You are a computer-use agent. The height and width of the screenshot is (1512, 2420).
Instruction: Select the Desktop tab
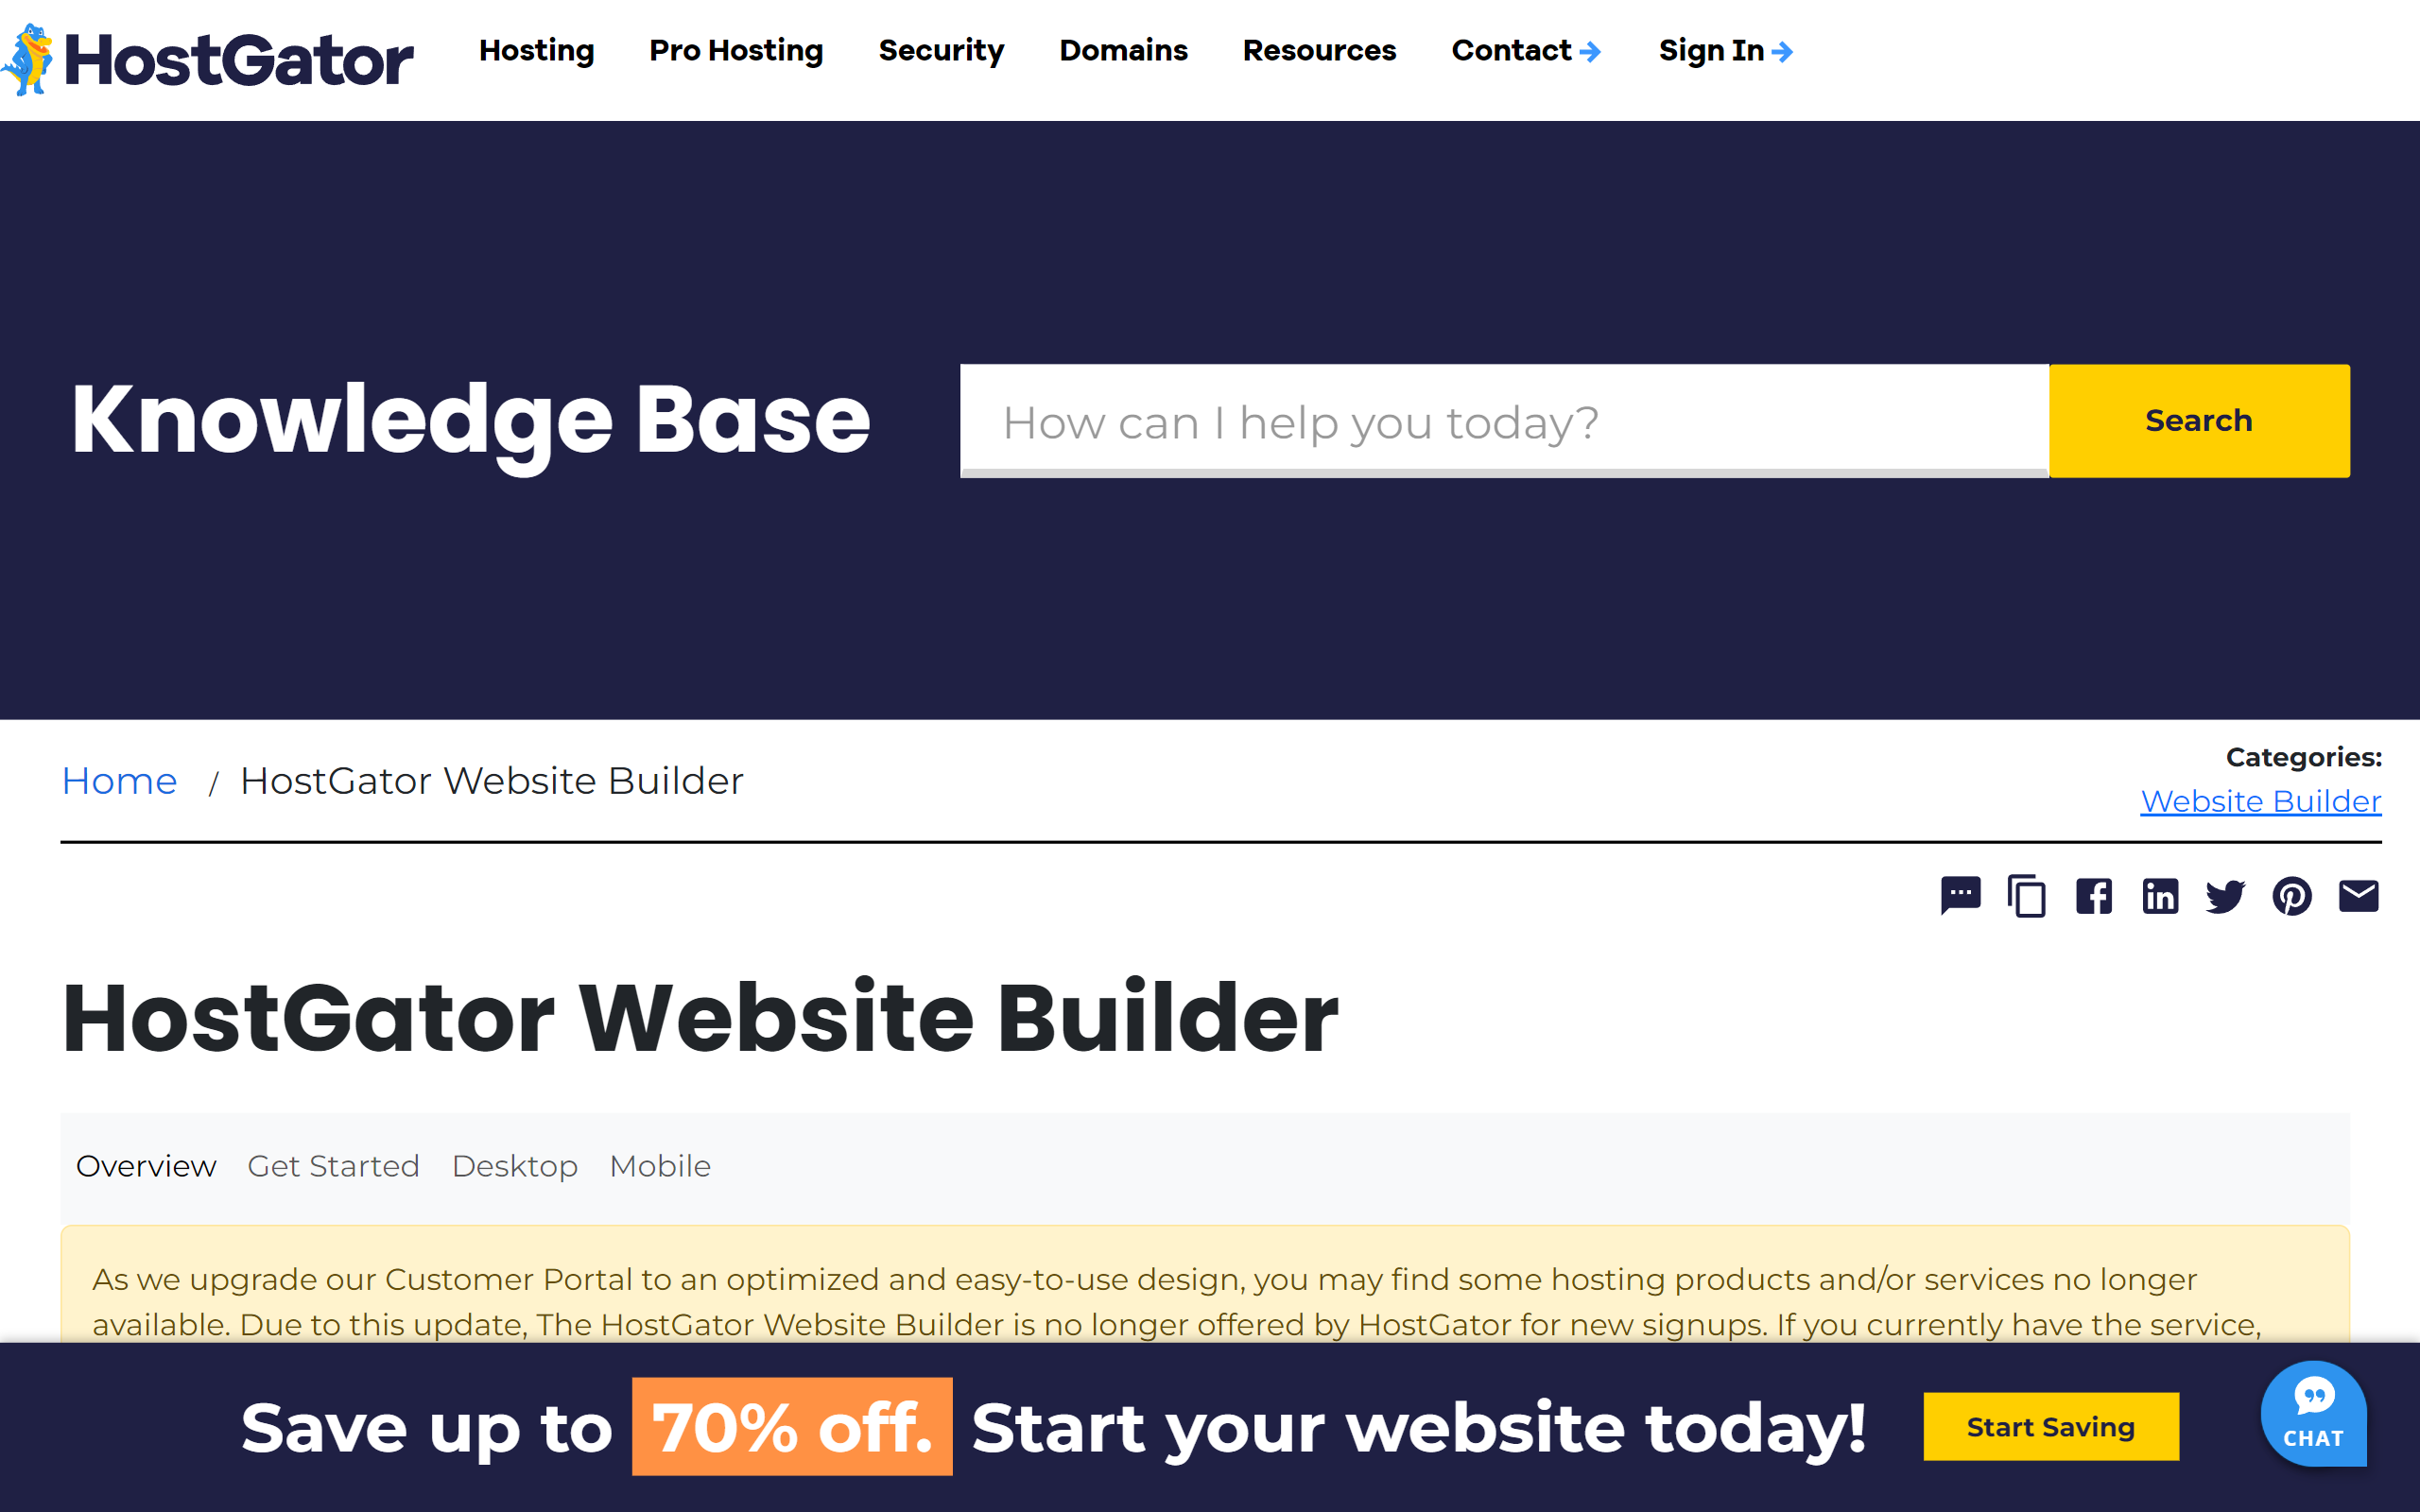514,1165
